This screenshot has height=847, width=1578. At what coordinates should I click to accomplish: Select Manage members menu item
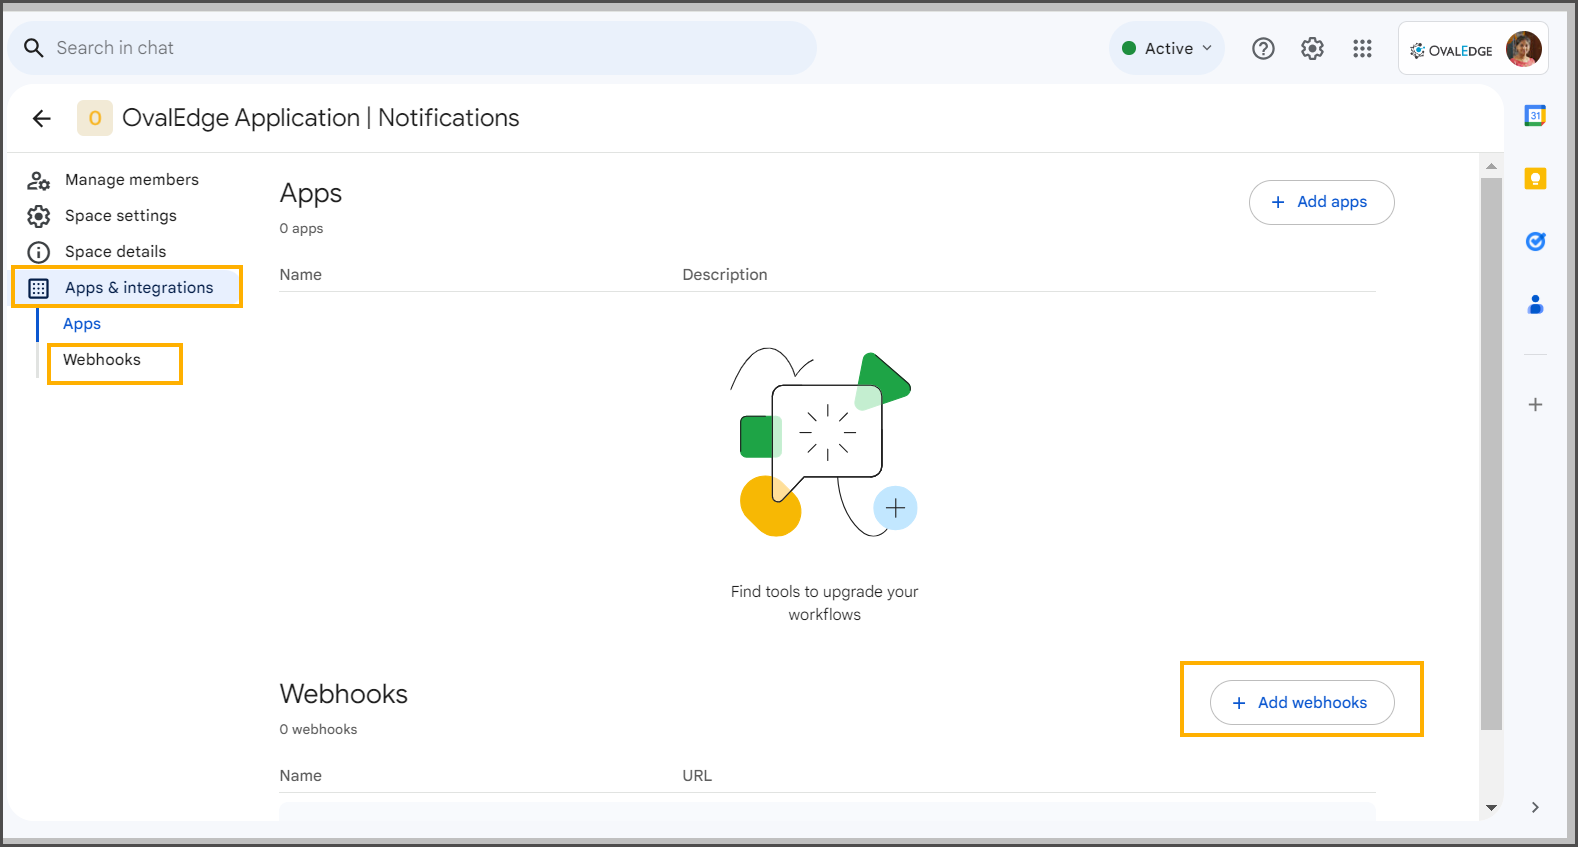pos(131,180)
